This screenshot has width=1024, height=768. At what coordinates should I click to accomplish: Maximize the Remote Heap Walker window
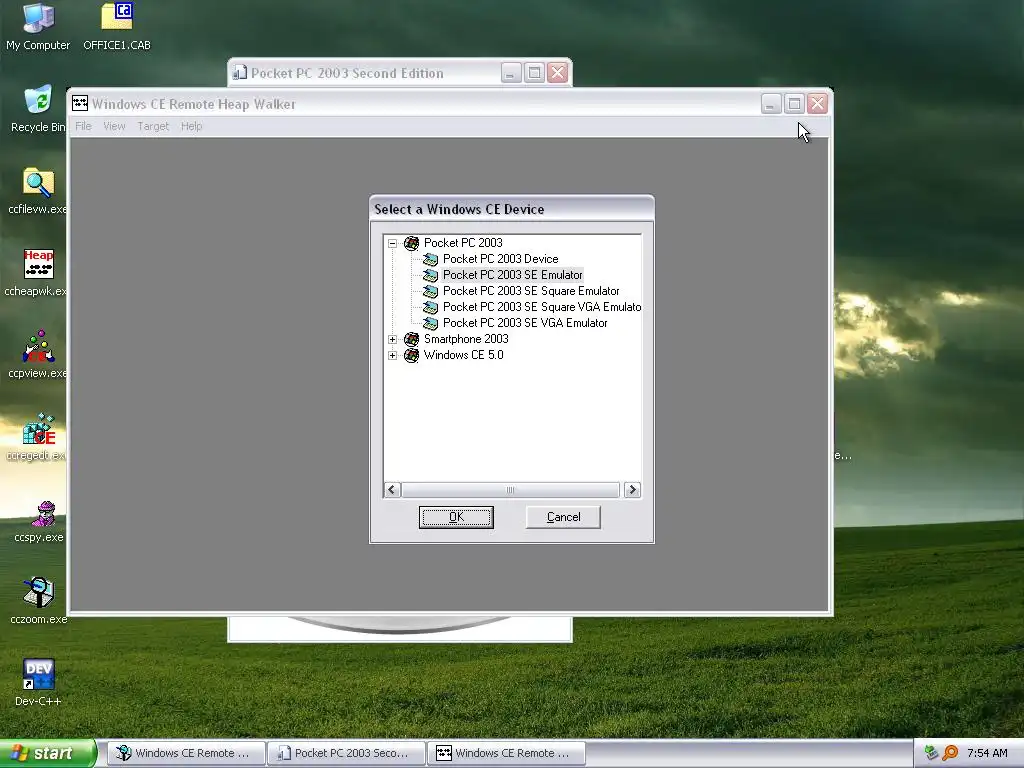click(794, 104)
